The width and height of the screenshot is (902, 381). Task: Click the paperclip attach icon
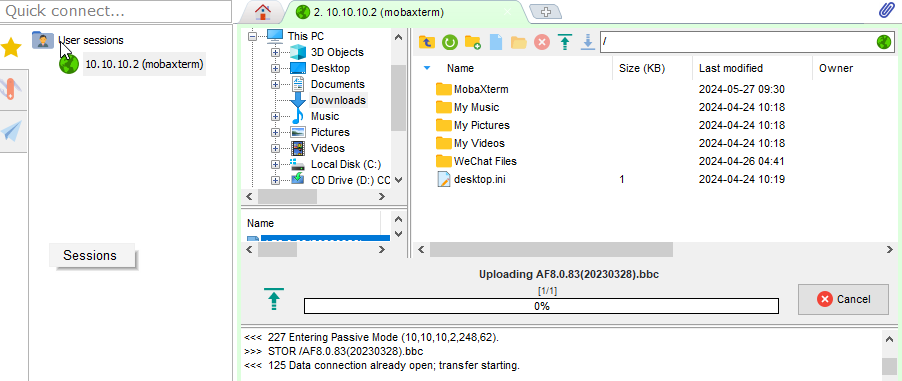[887, 11]
